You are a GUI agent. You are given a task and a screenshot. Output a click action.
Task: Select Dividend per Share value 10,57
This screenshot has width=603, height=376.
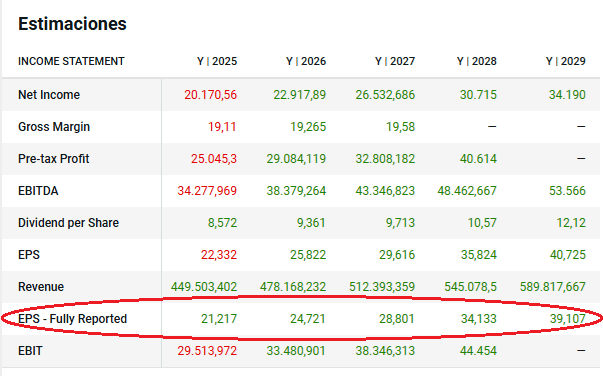pos(482,223)
